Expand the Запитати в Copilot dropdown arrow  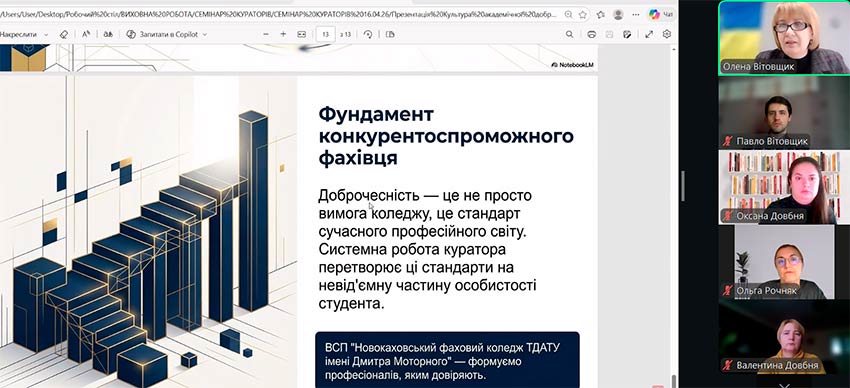(x=204, y=34)
